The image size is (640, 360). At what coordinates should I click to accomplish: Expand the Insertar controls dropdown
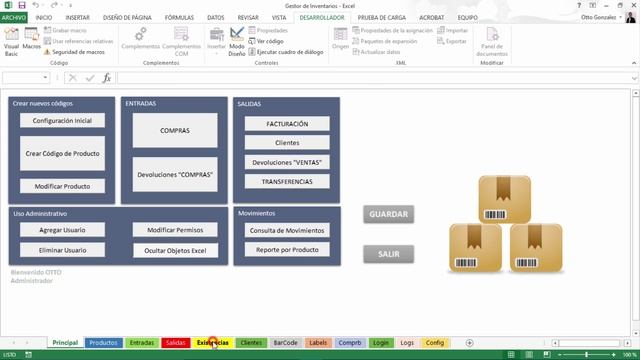[216, 42]
